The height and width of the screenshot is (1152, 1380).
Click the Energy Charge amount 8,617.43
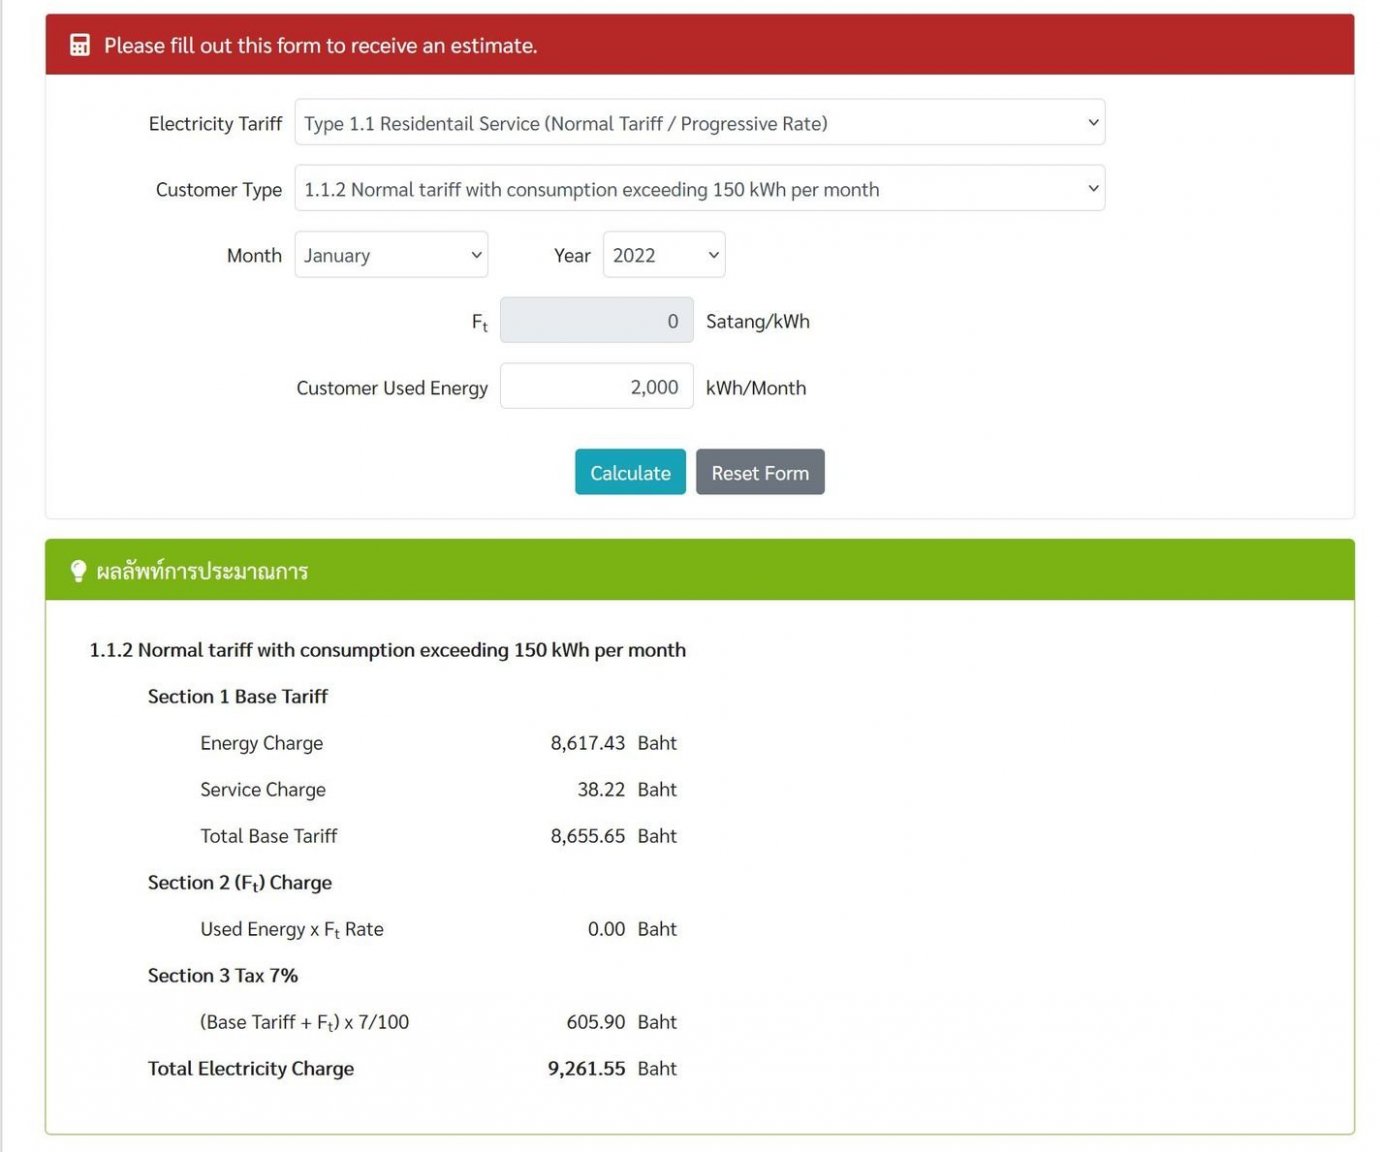click(587, 743)
